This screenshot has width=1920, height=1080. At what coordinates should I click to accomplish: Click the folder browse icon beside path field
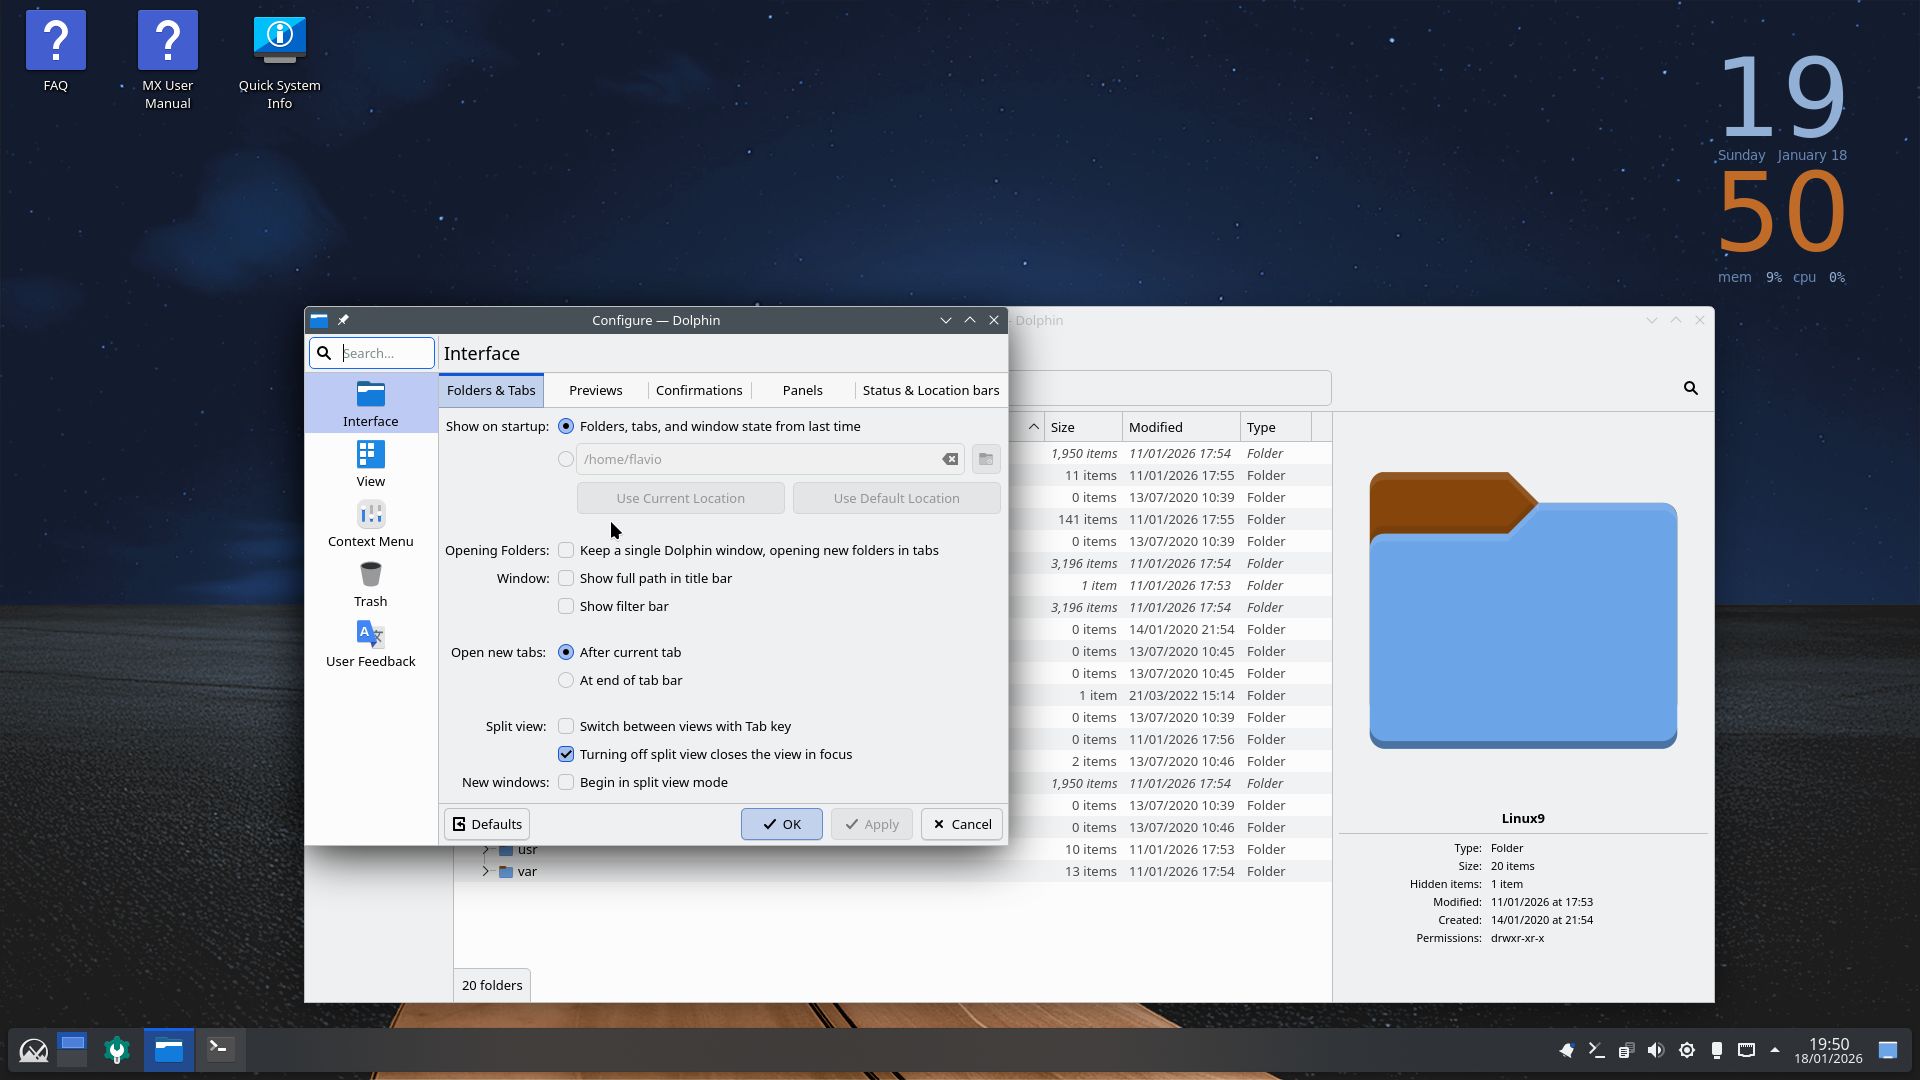coord(985,459)
